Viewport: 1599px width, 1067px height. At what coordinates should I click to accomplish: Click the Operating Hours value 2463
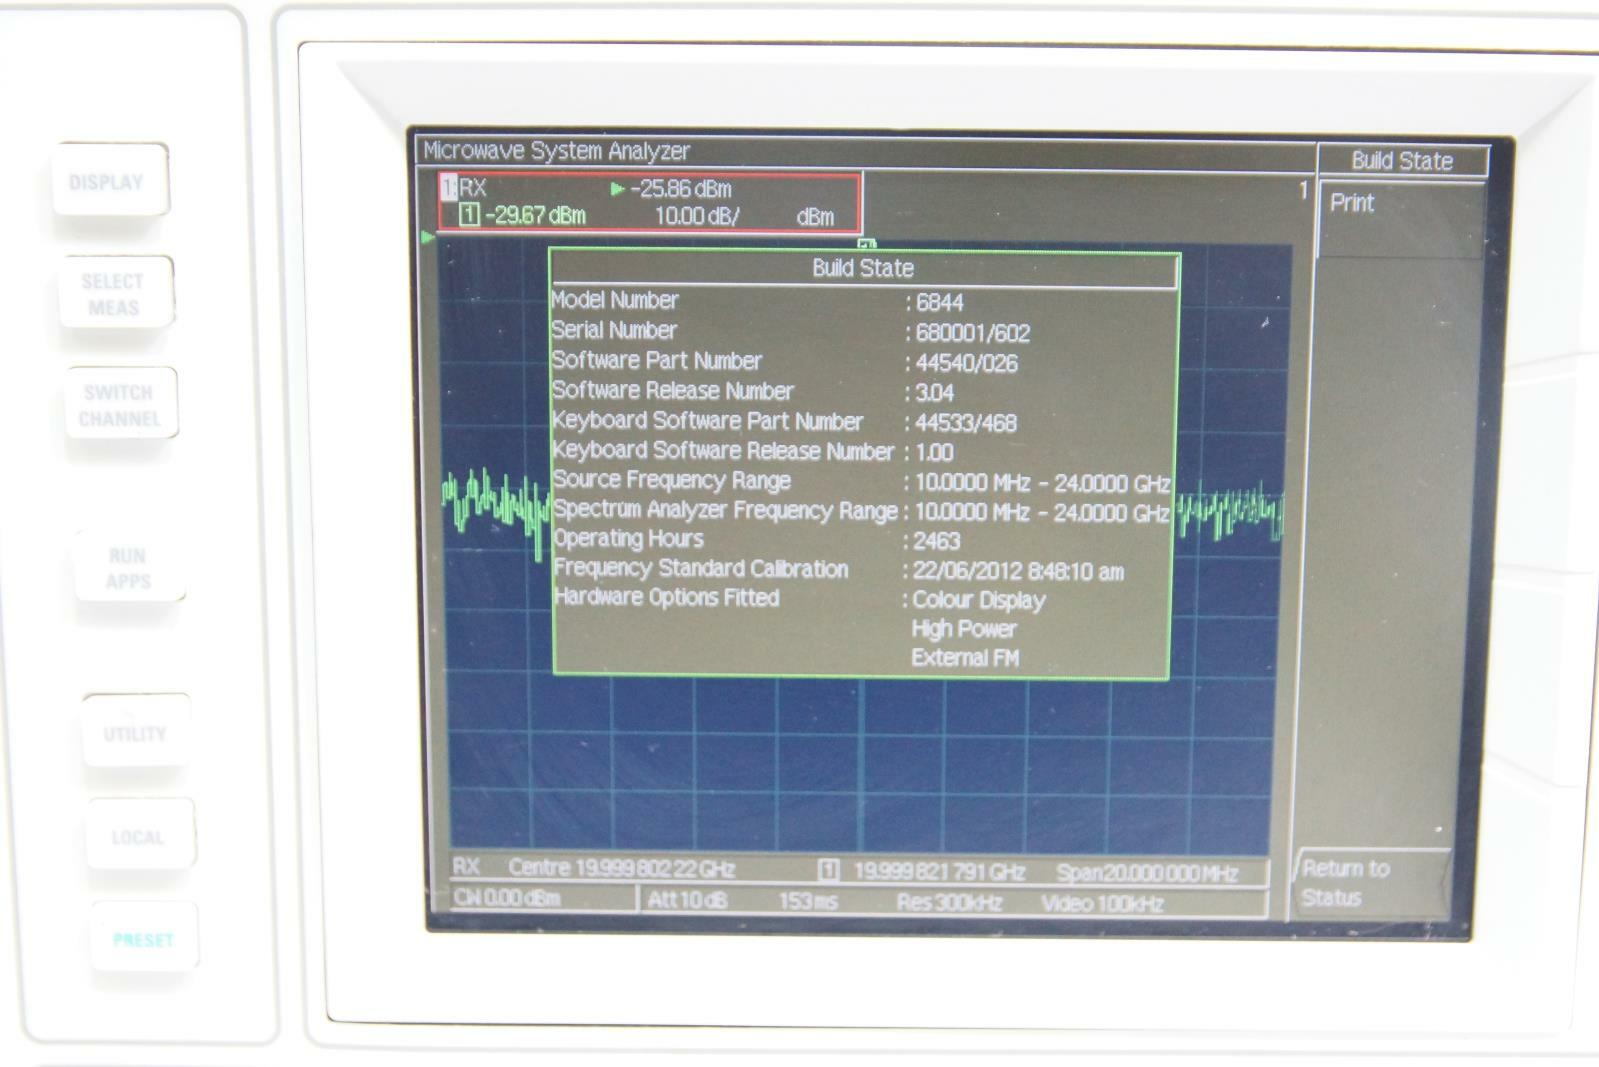click(936, 541)
